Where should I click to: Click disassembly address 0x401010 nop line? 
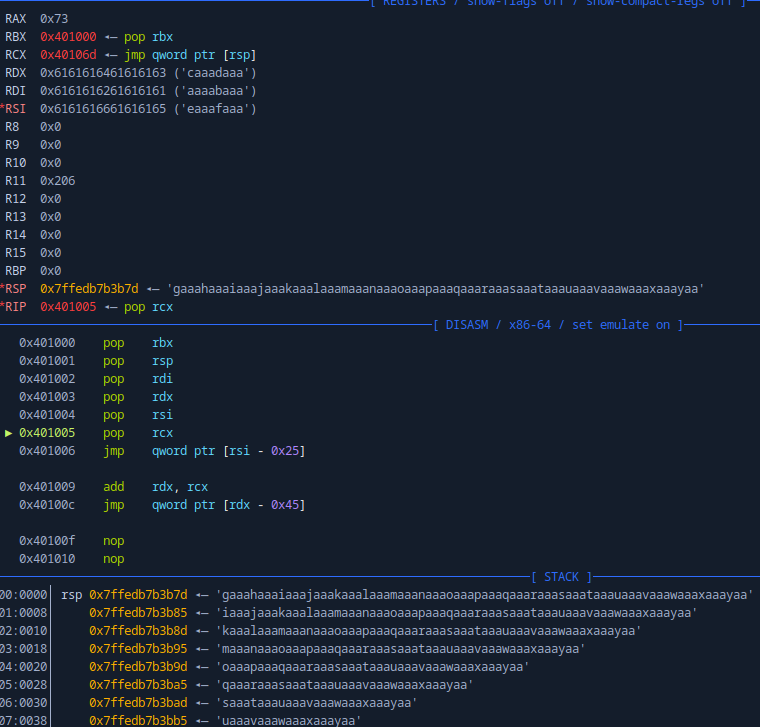(47, 559)
